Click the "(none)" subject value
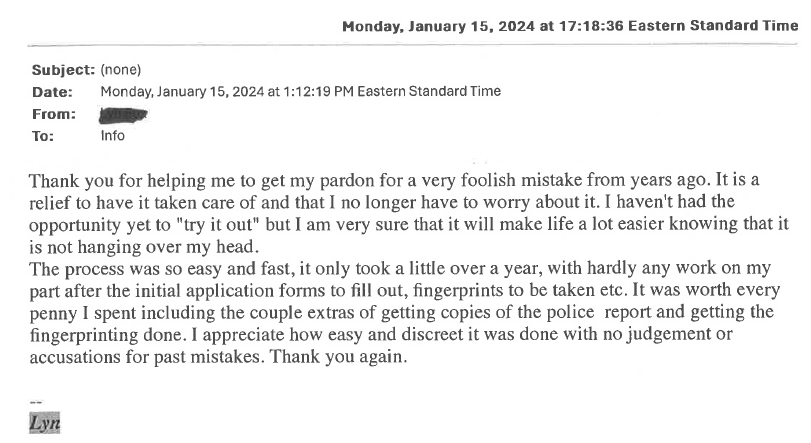The width and height of the screenshot is (811, 443). click(121, 70)
